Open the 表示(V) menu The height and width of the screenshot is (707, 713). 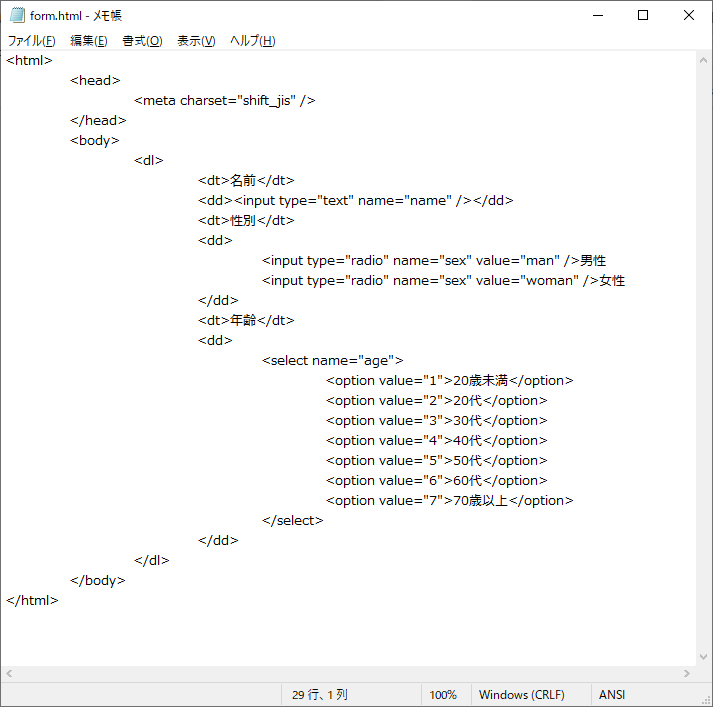click(x=196, y=41)
